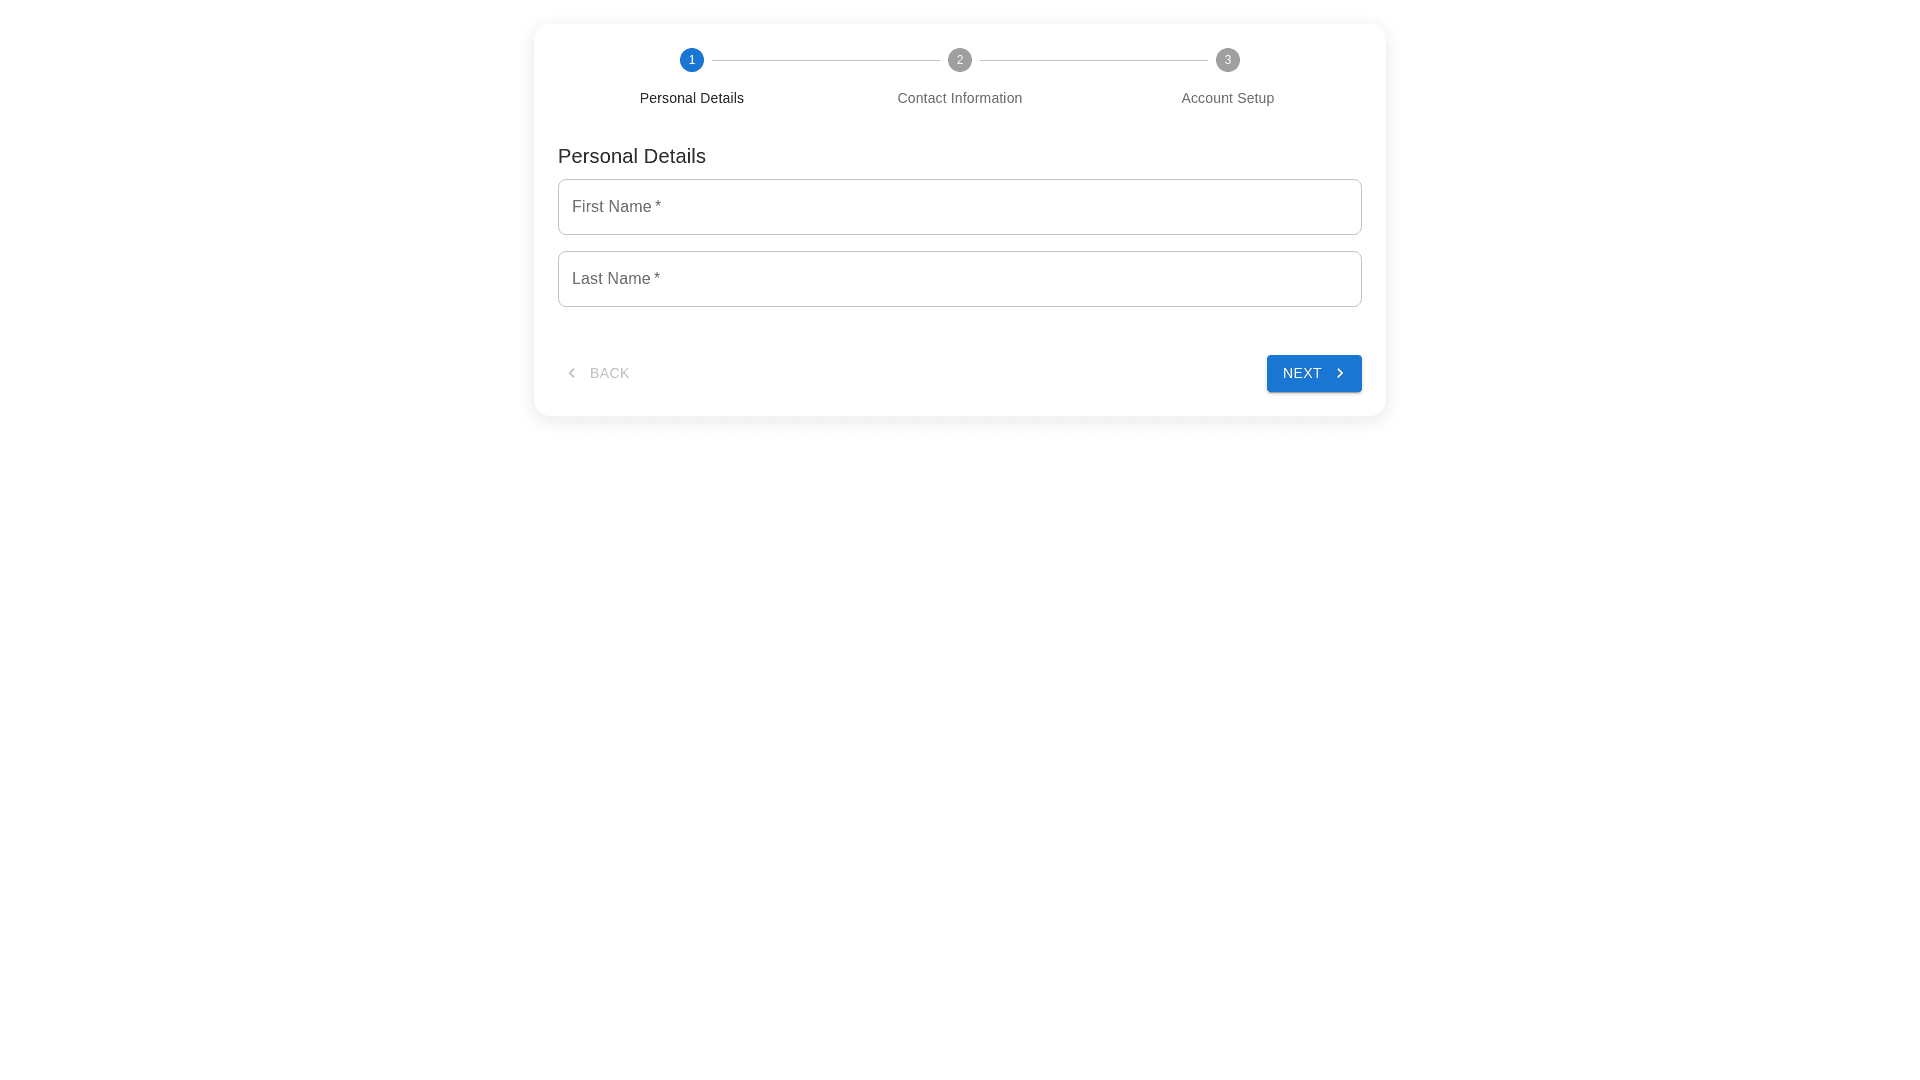Click the BACK button
1920x1080 pixels.
[597, 373]
